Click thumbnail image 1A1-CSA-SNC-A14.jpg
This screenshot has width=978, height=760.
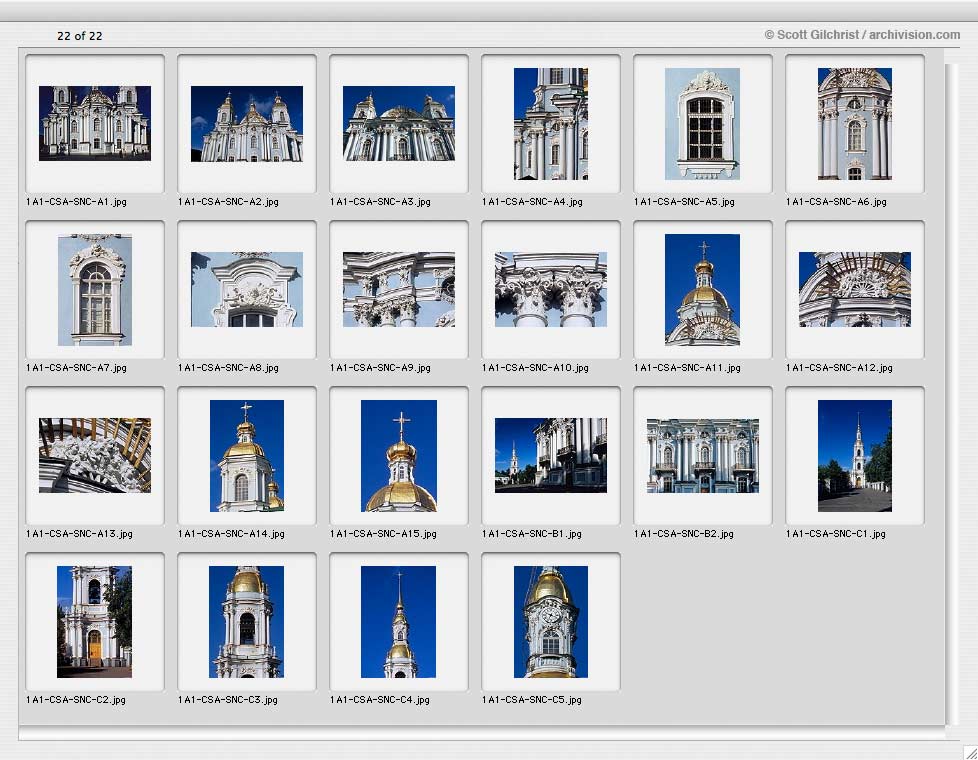(247, 456)
